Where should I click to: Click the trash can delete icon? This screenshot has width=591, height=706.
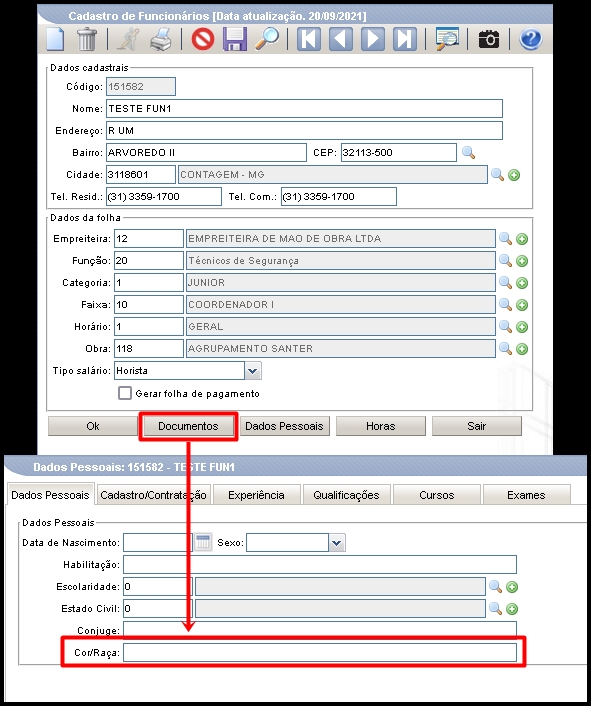(x=87, y=39)
